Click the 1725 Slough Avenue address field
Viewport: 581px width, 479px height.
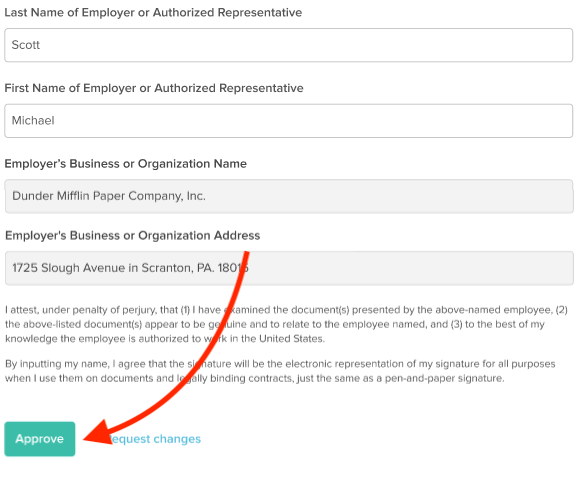click(x=289, y=268)
